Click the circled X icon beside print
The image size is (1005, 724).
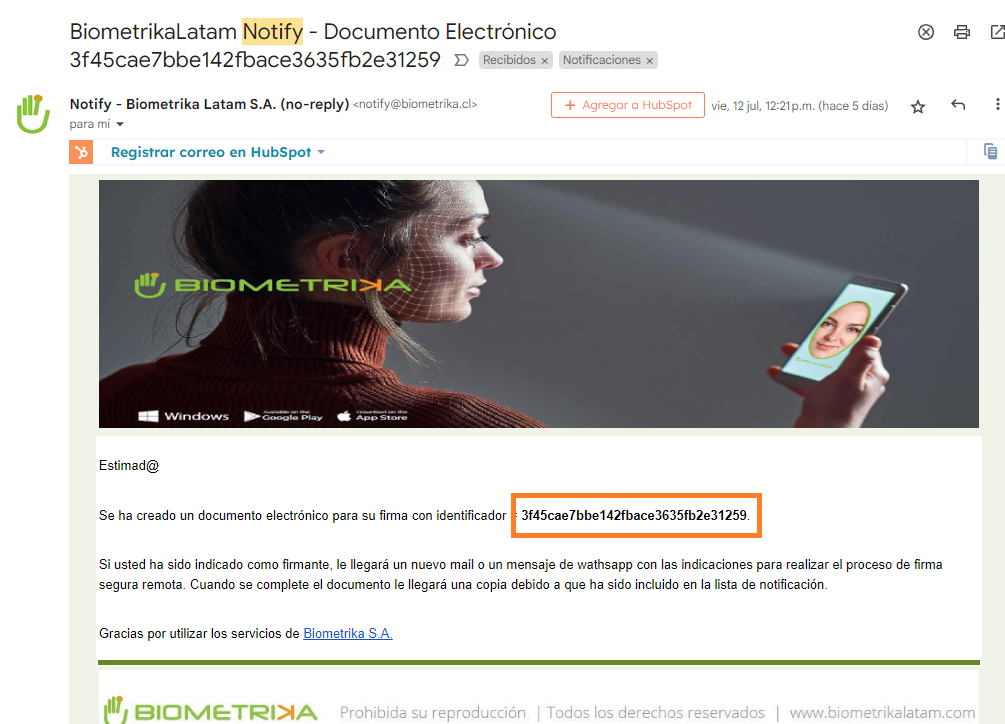coord(926,32)
